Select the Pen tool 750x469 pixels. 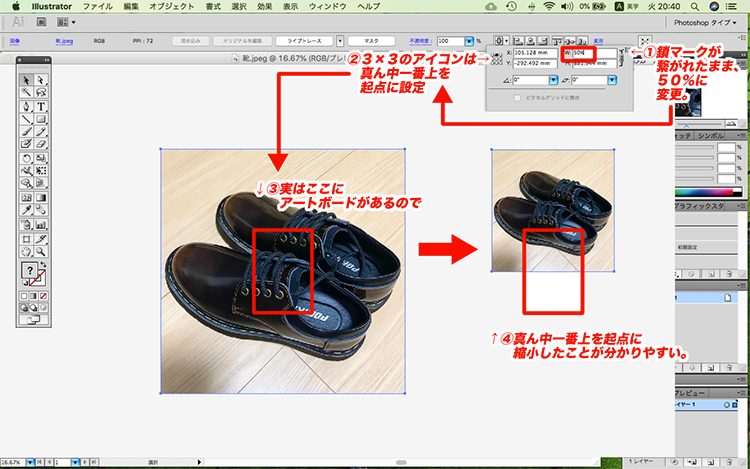click(27, 106)
